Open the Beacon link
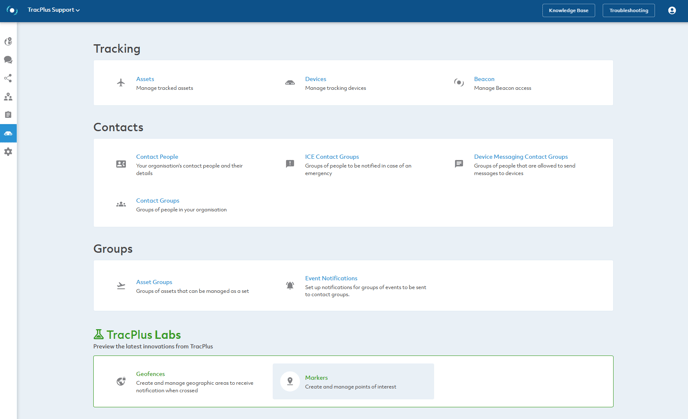 click(484, 79)
